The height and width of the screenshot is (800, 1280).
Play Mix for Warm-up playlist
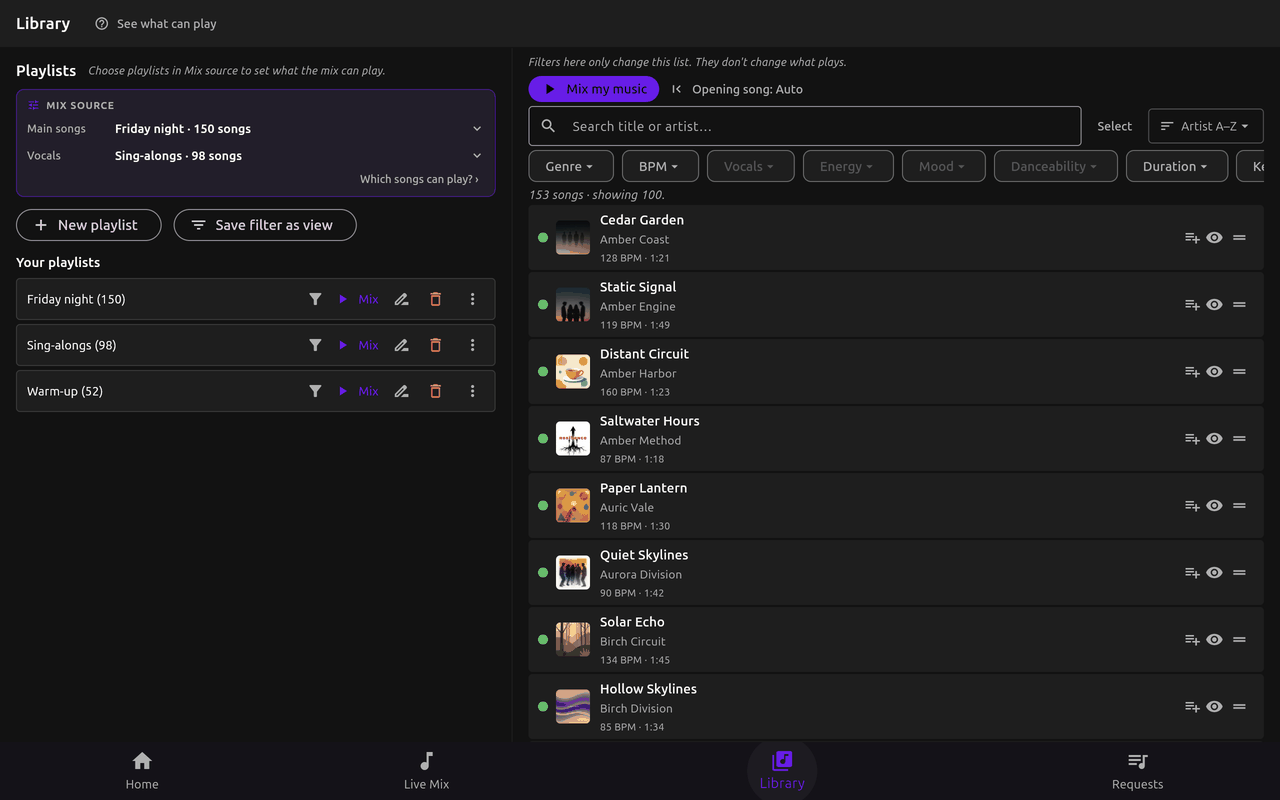[358, 391]
